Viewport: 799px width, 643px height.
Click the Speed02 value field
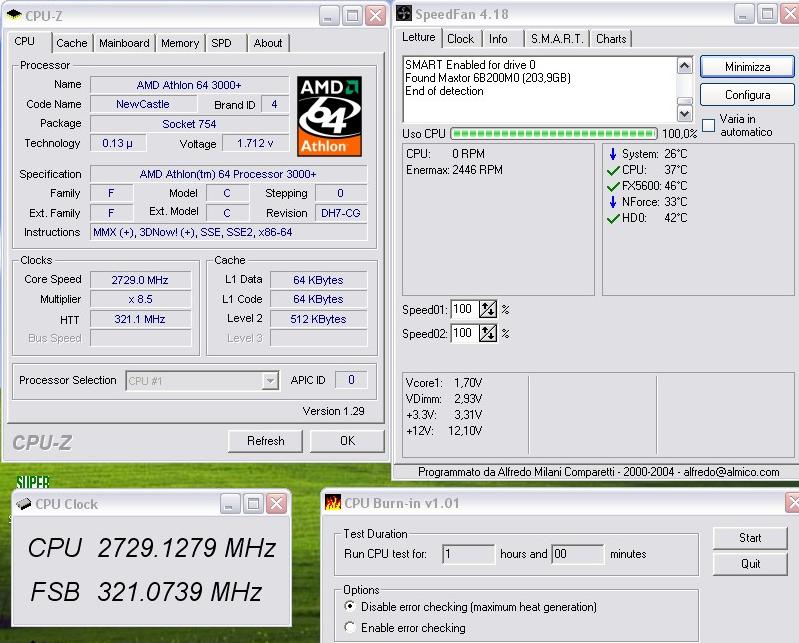point(464,333)
